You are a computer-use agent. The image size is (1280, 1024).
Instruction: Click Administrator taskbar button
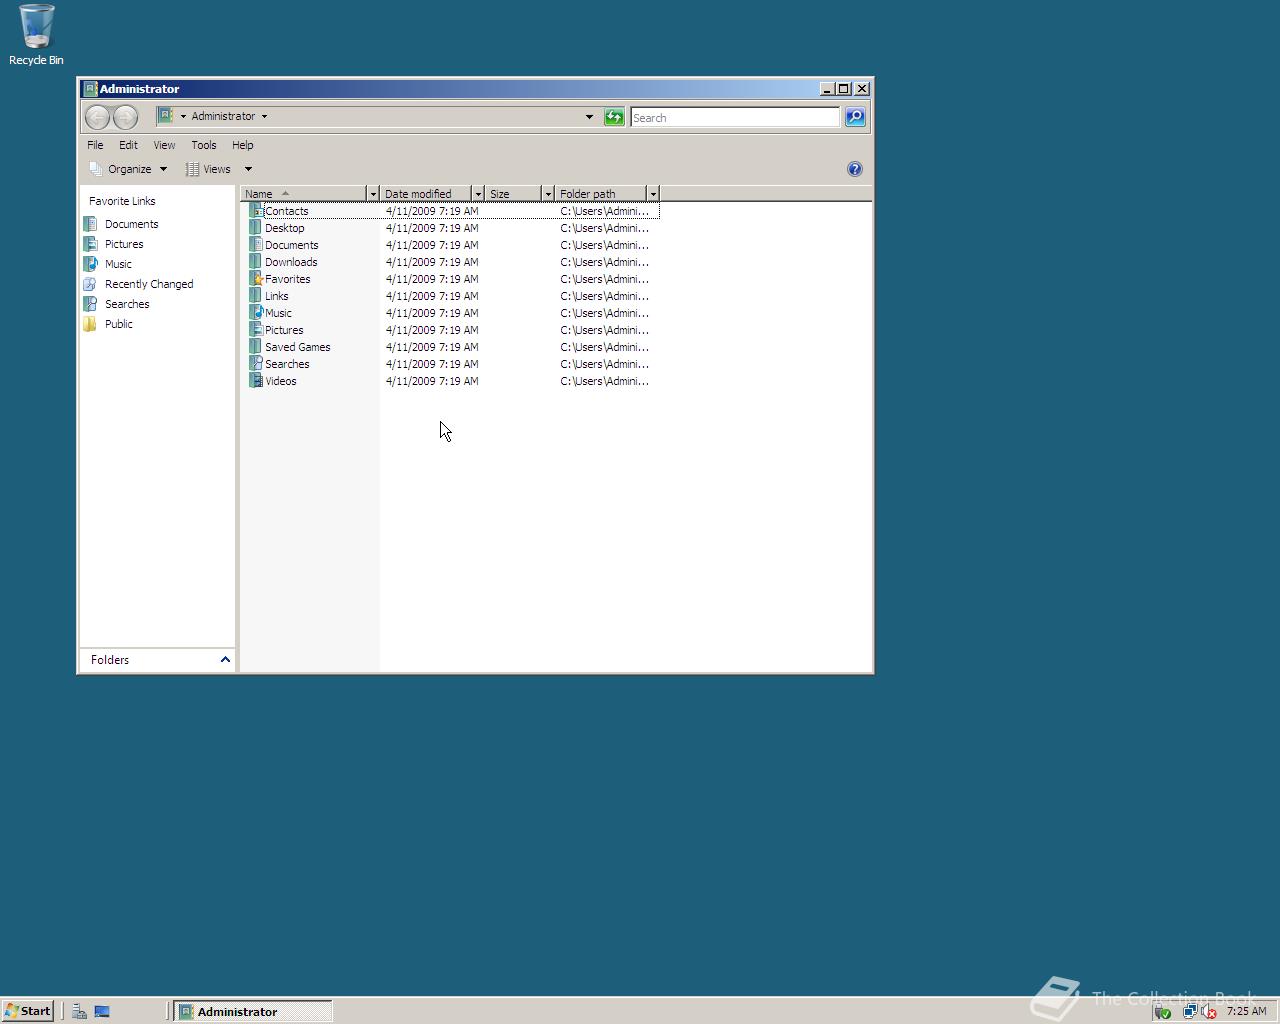point(253,1011)
